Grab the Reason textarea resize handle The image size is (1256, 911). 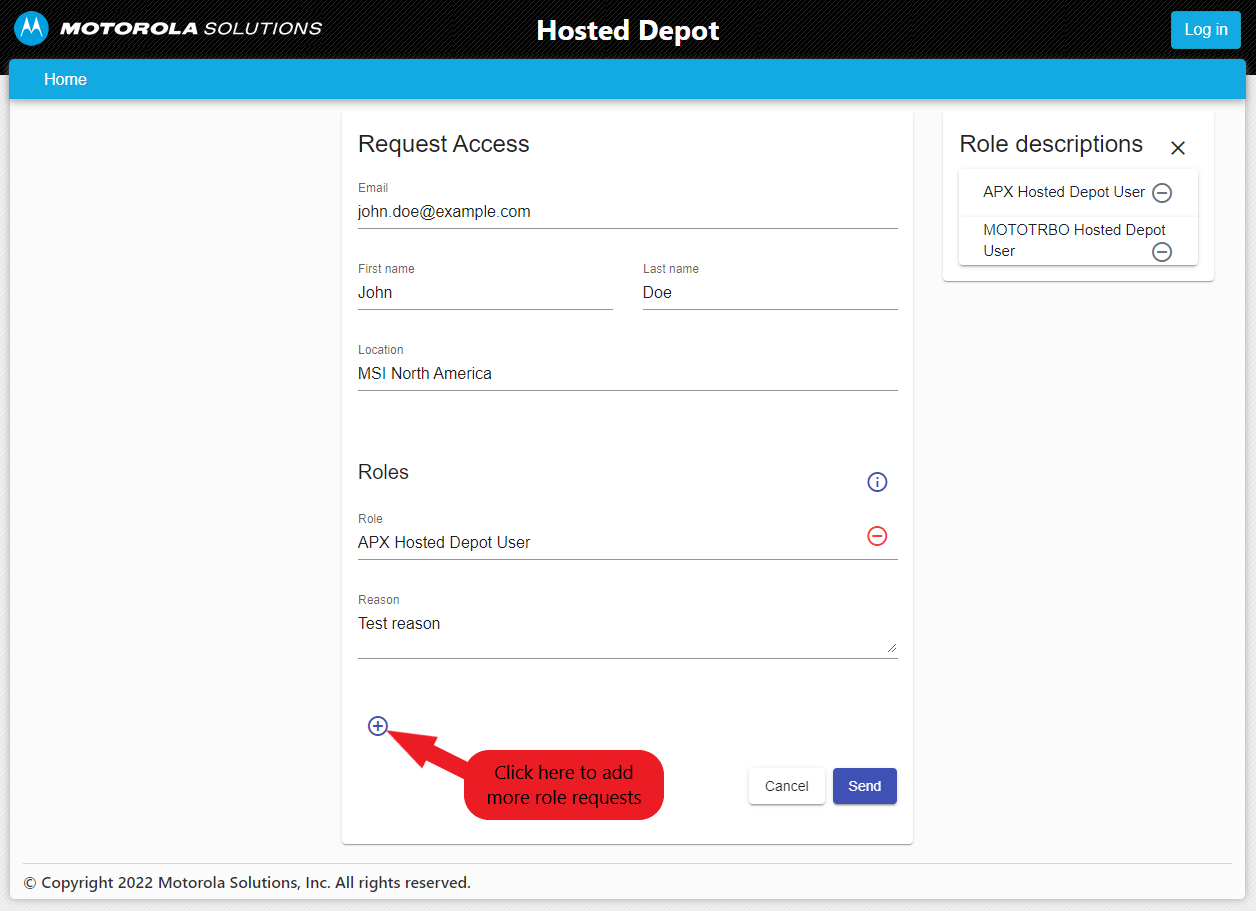point(891,647)
